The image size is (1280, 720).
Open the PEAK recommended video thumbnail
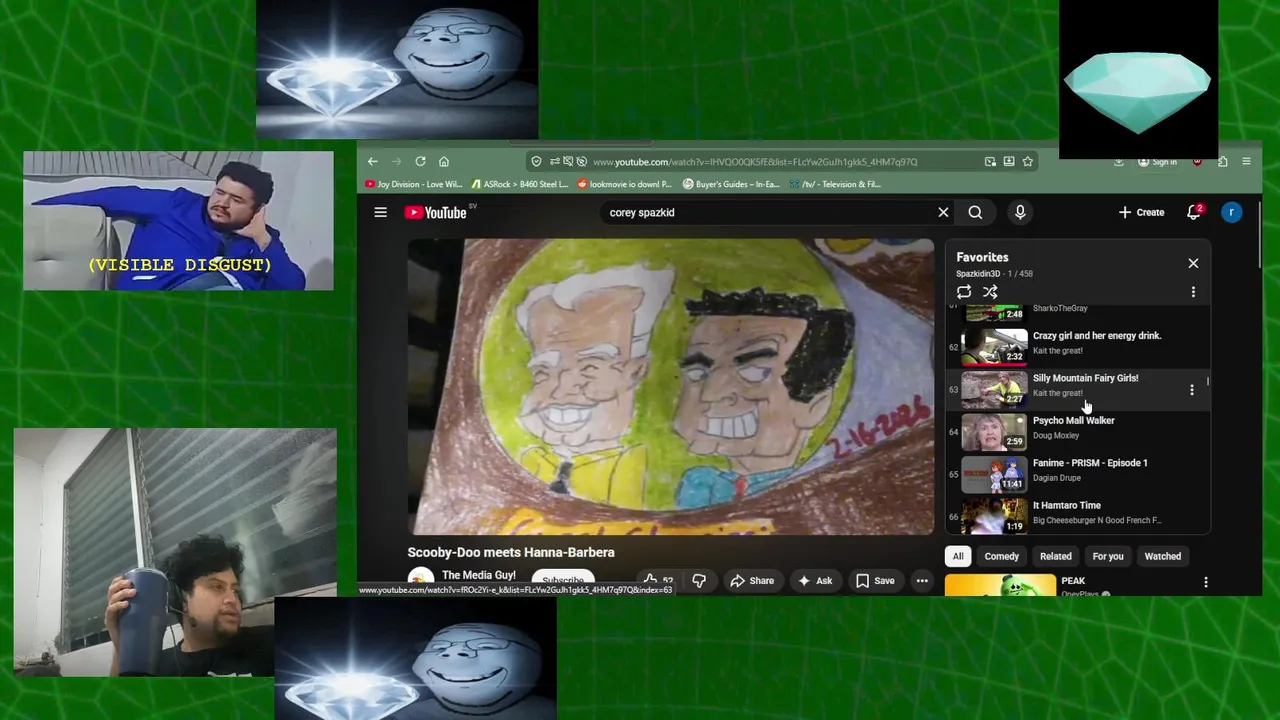(1000, 585)
